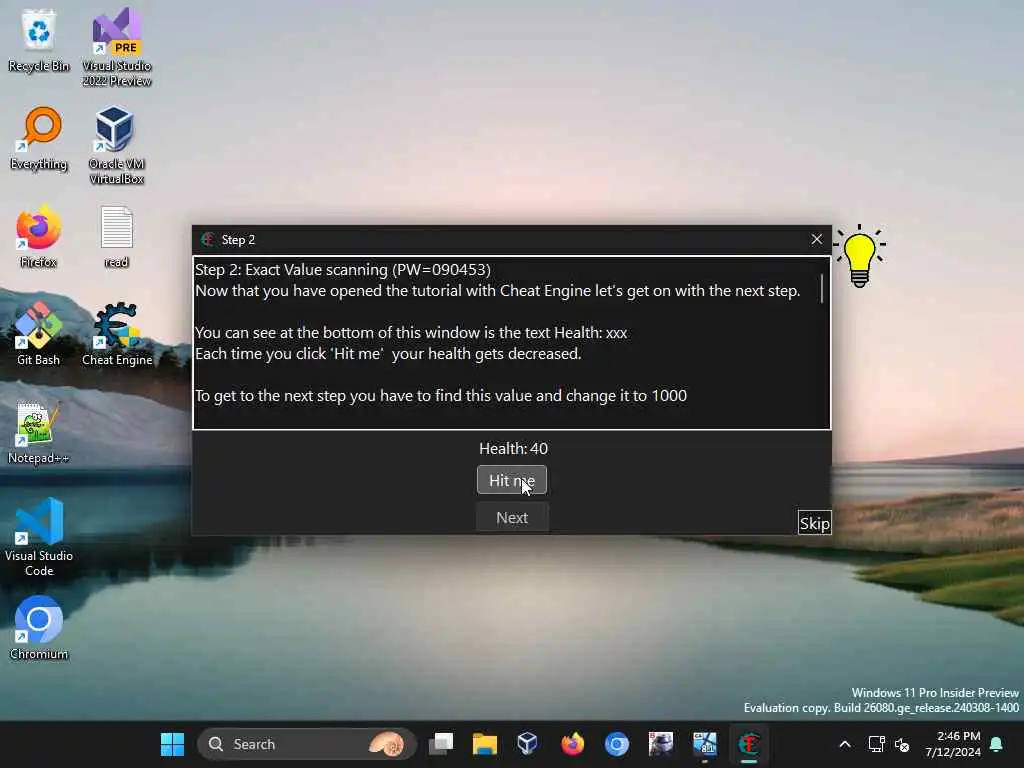This screenshot has width=1024, height=768.
Task: Switch to Cheat Engine tutorial in taskbar
Action: 748,744
